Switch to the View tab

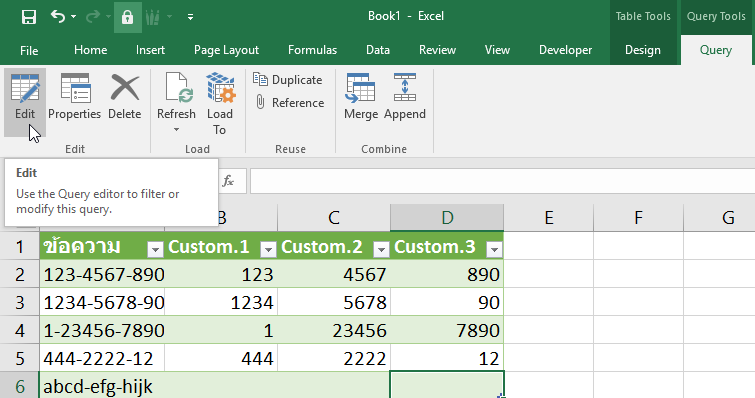pos(497,50)
